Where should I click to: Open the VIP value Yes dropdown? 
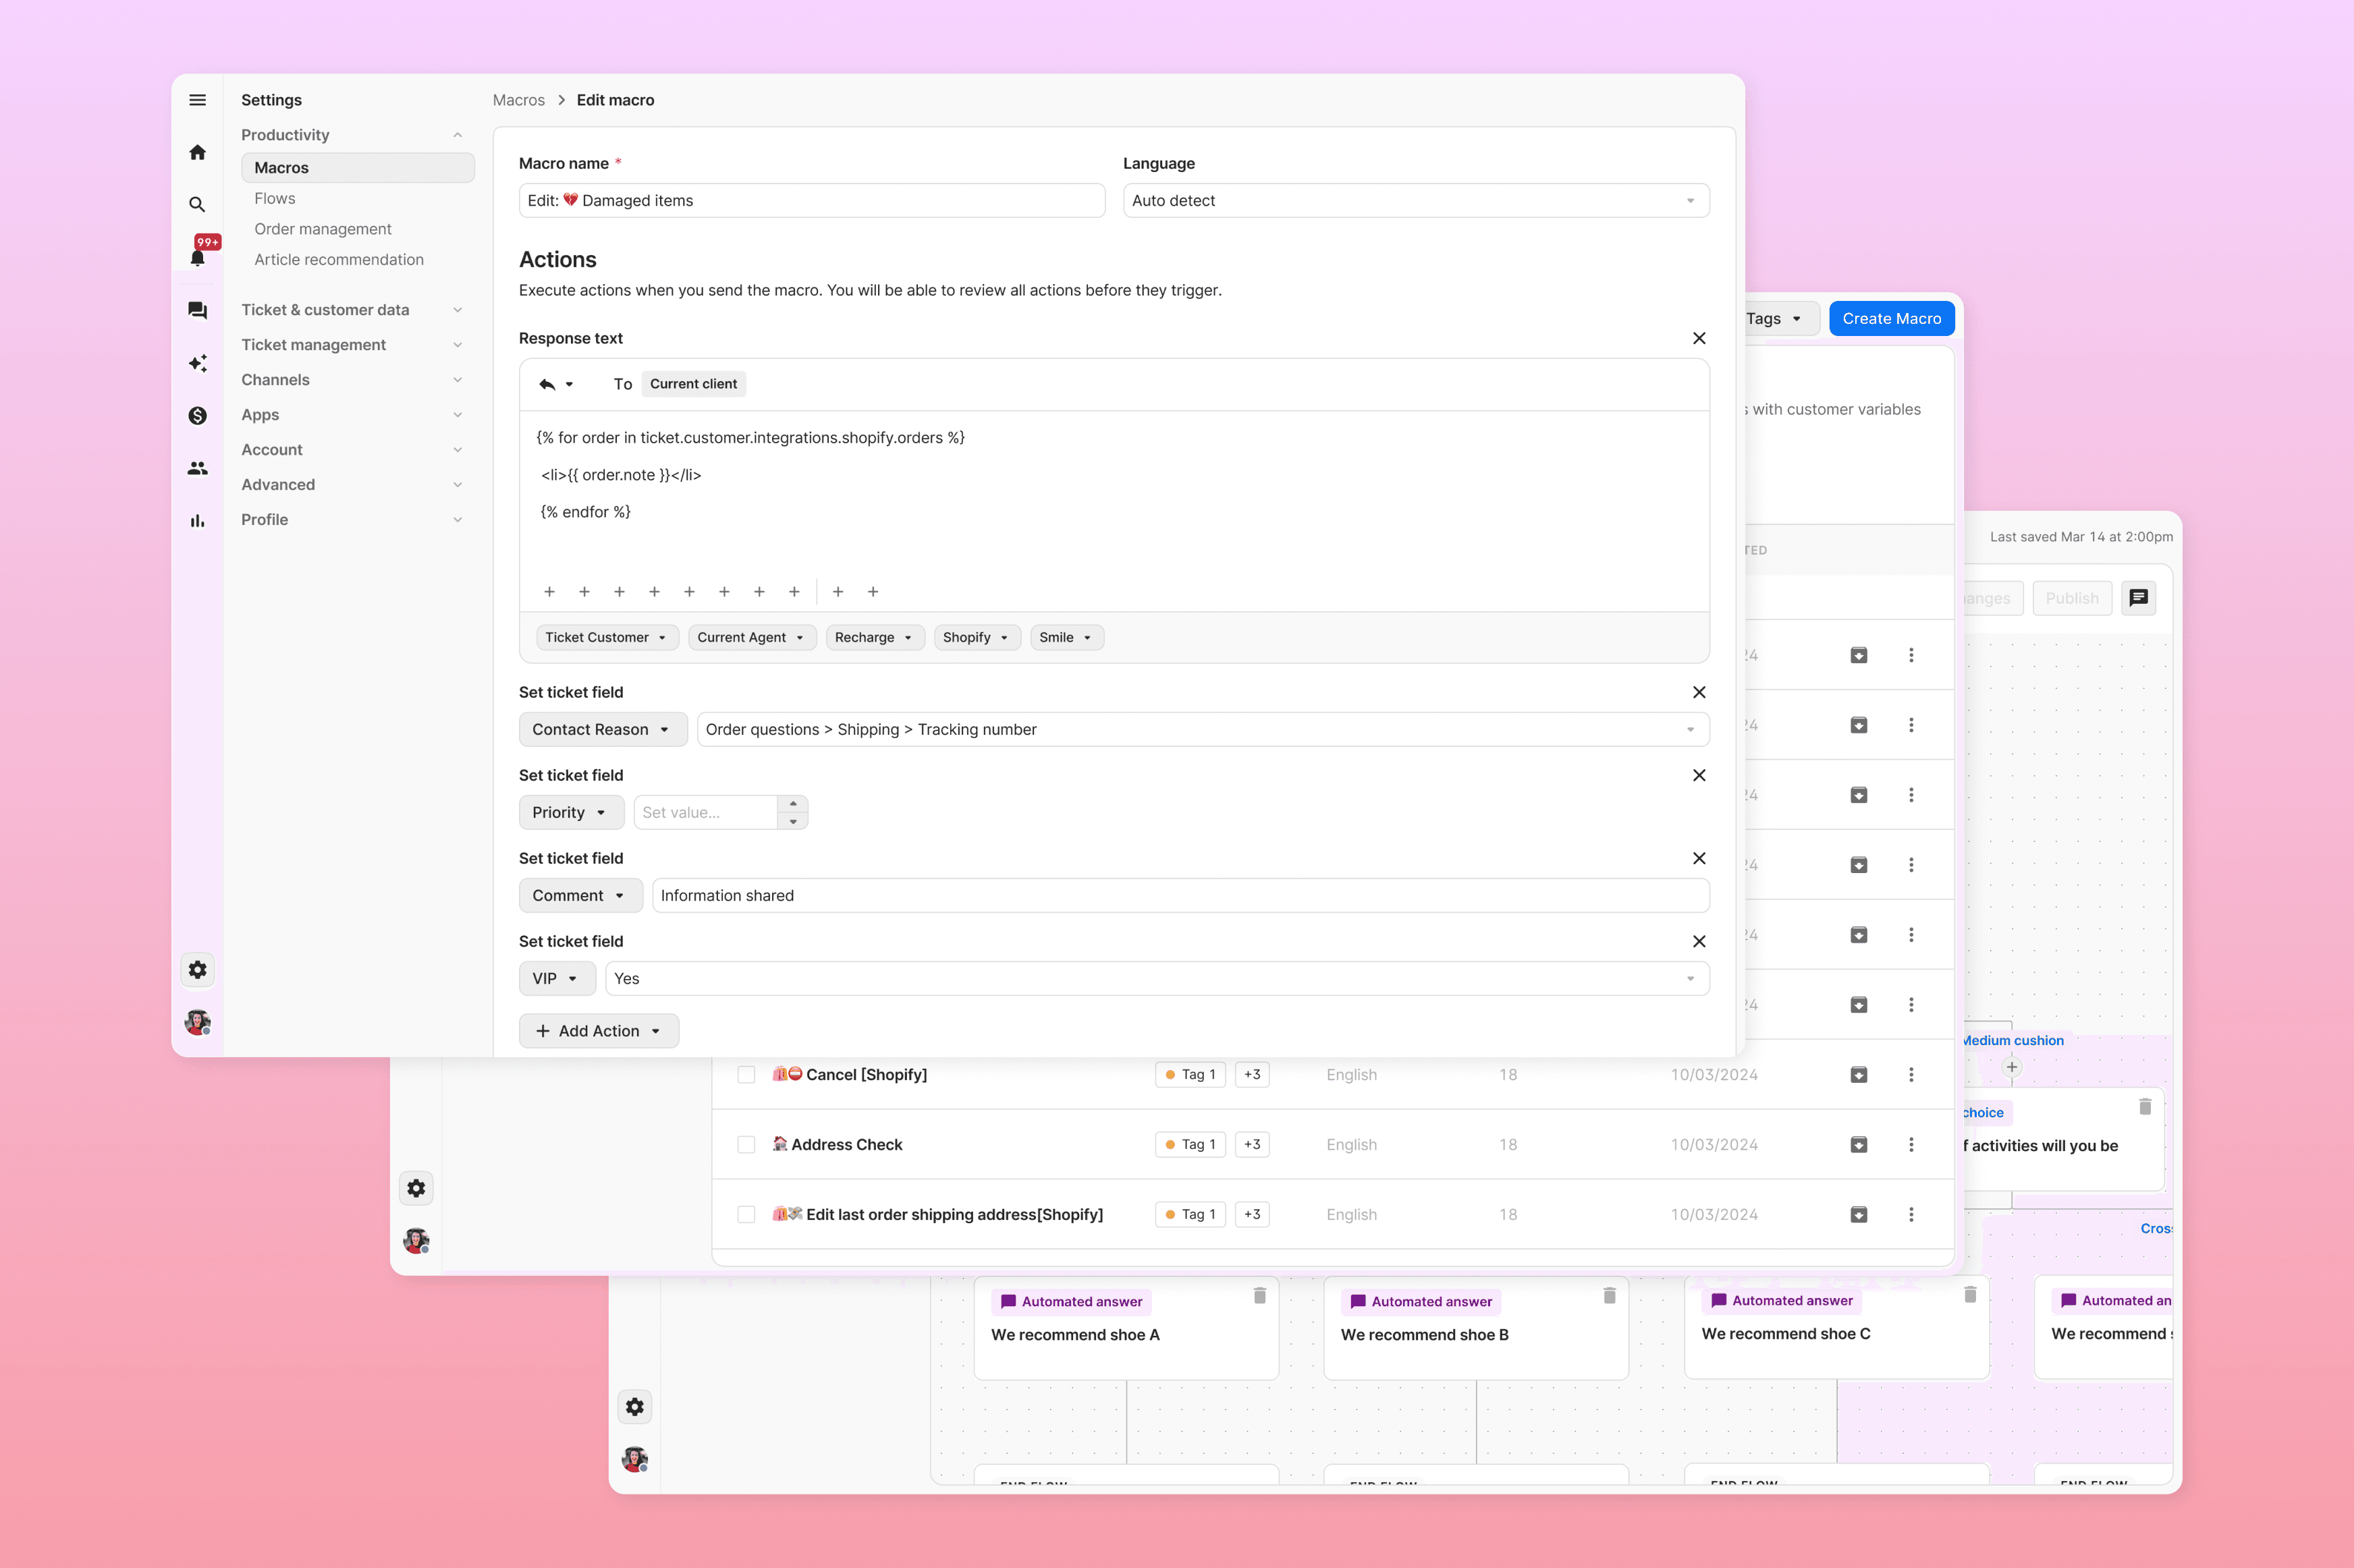click(1157, 979)
